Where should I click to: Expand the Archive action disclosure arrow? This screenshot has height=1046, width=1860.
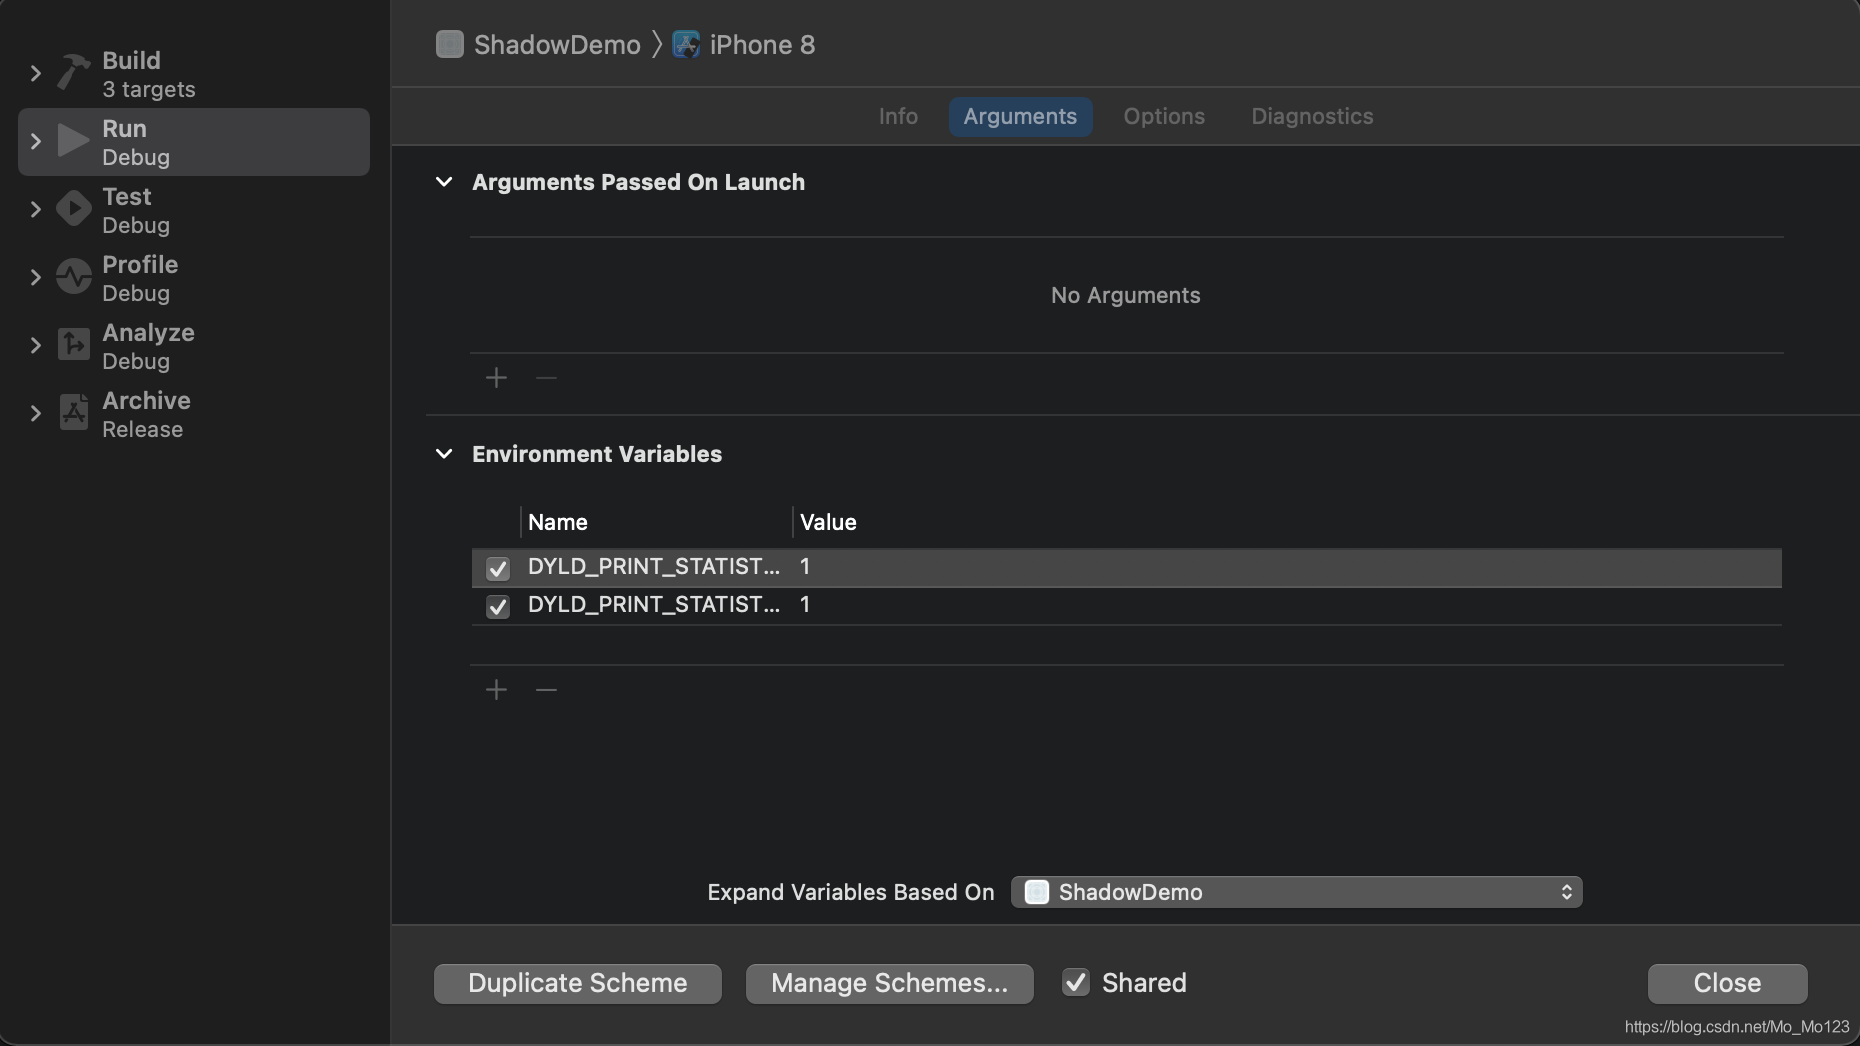tap(36, 413)
